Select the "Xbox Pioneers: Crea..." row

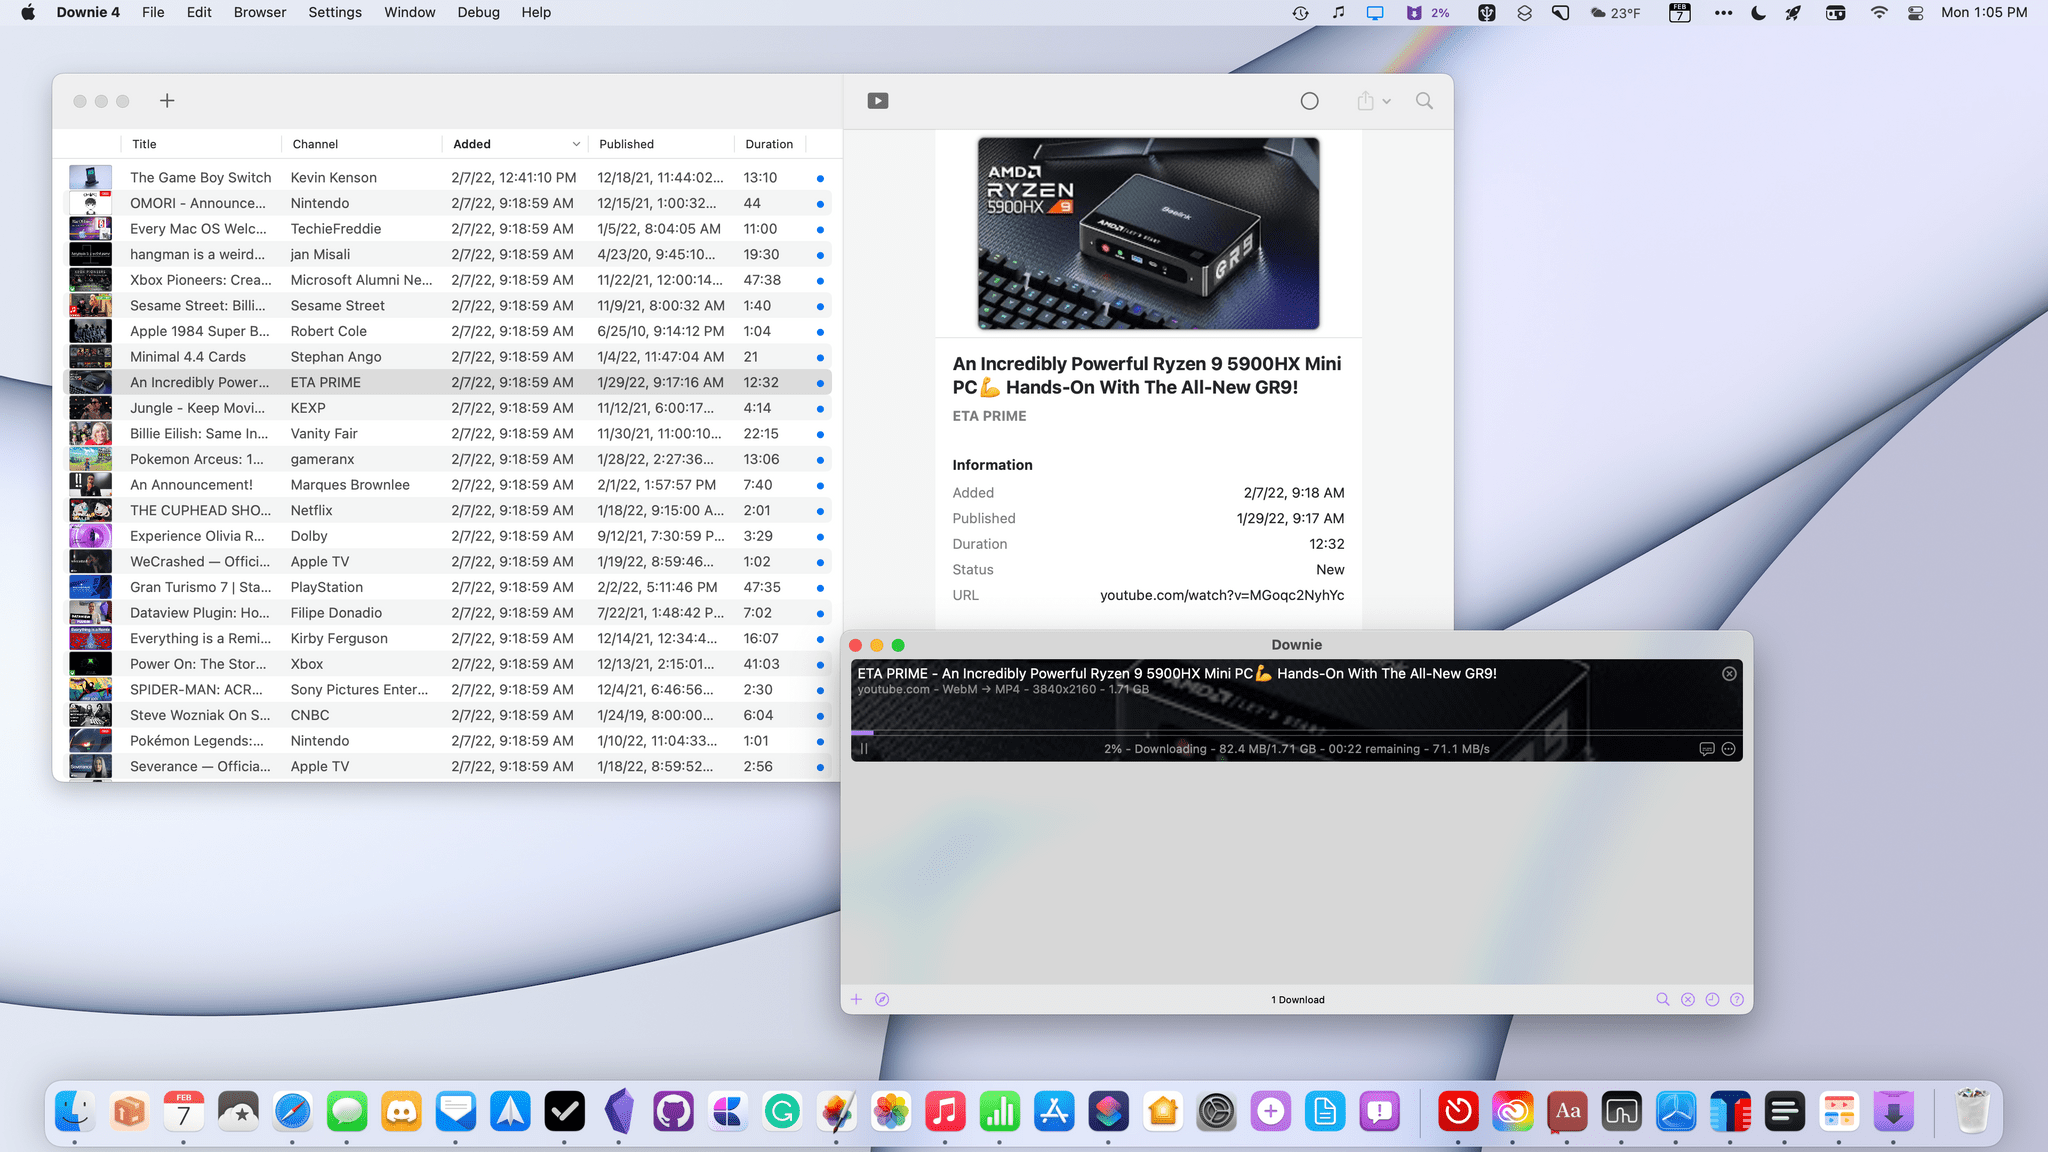[x=447, y=280]
